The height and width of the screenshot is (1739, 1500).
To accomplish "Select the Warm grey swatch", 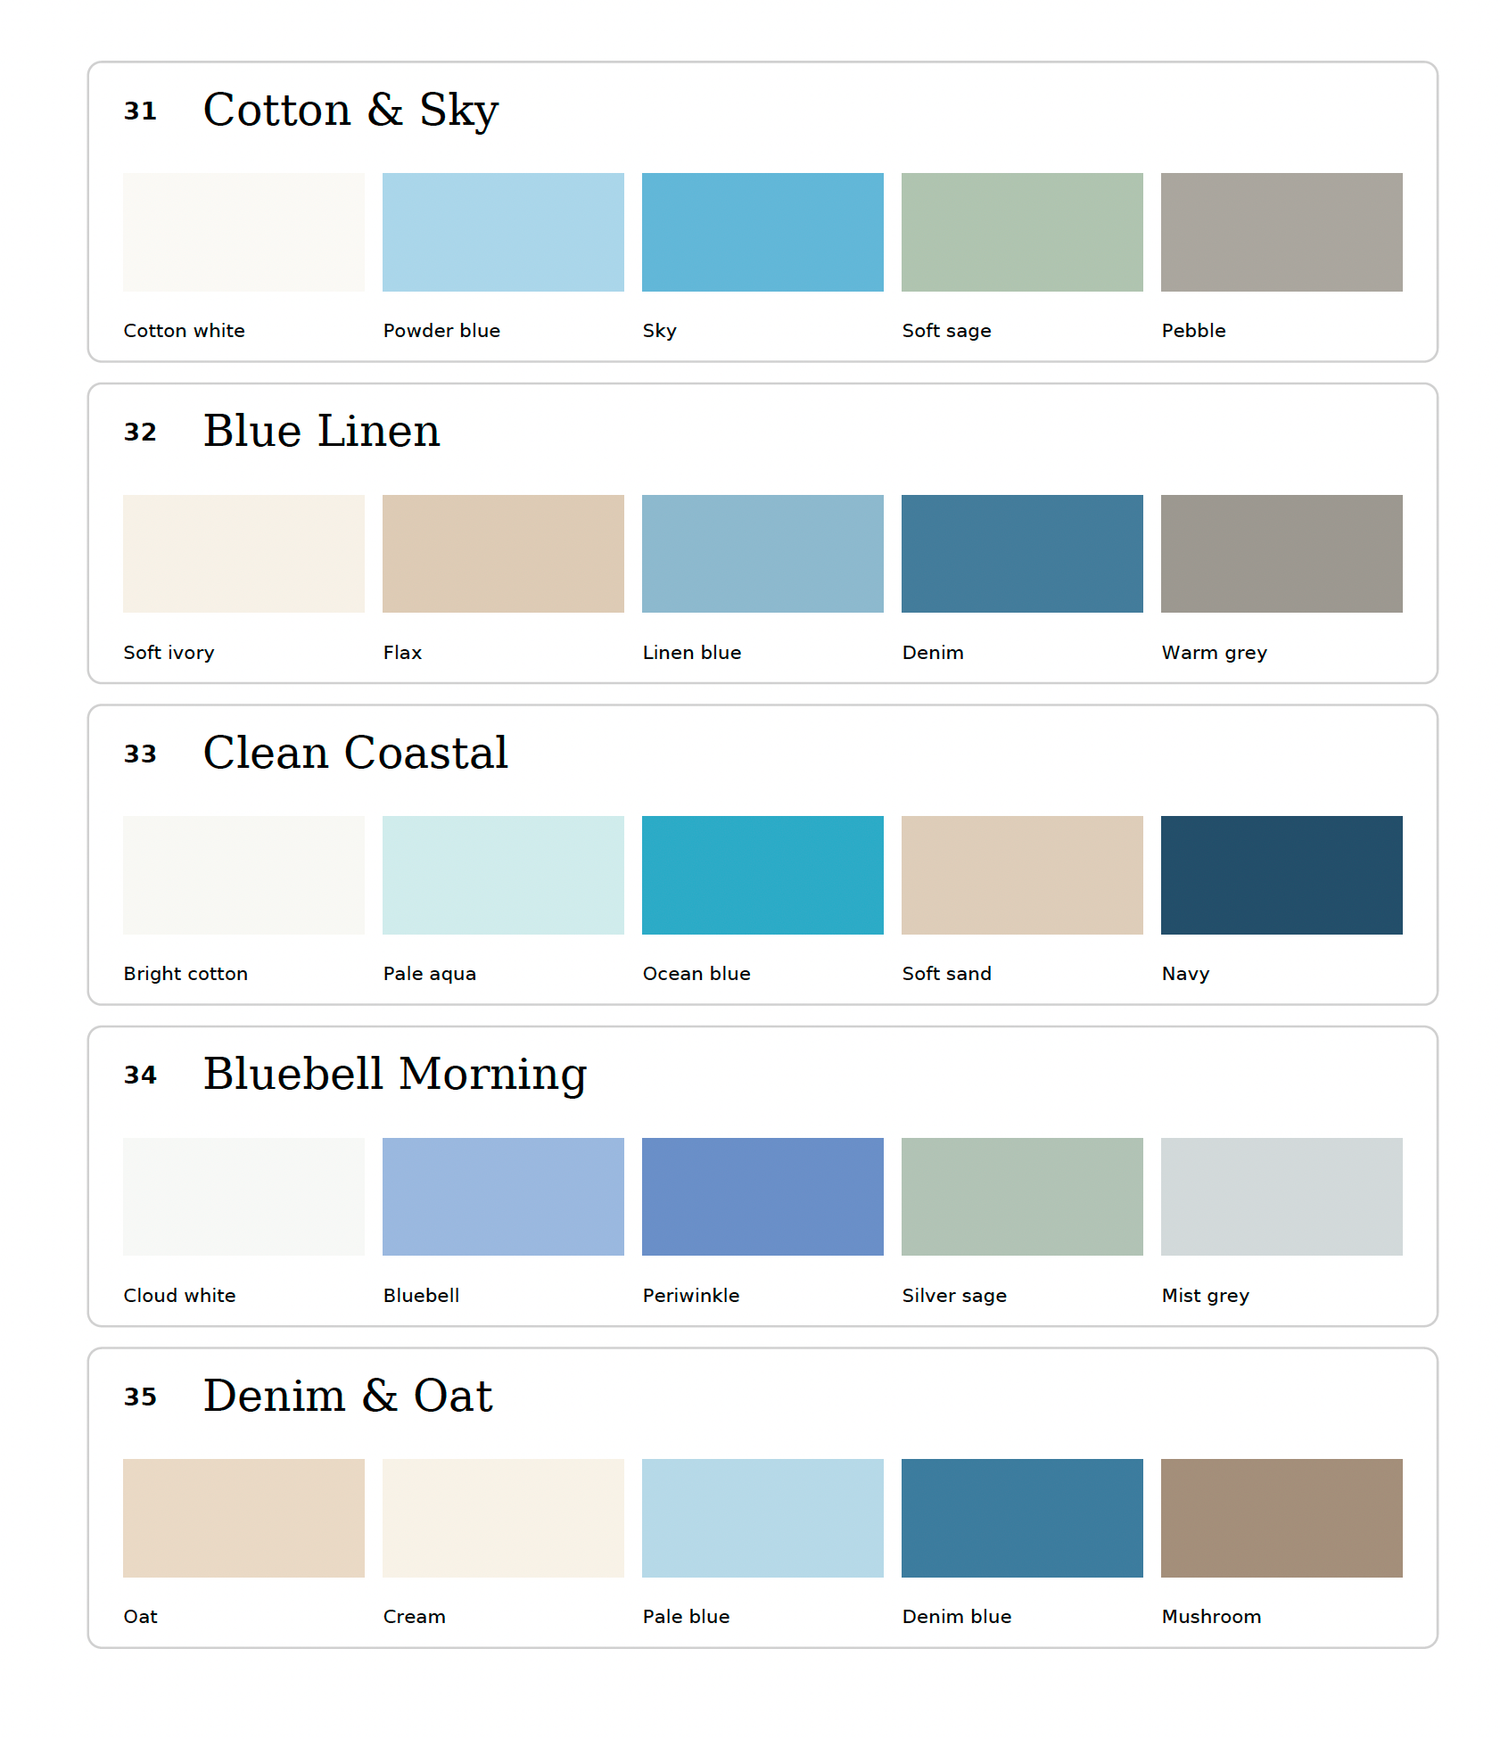I will tap(1282, 554).
